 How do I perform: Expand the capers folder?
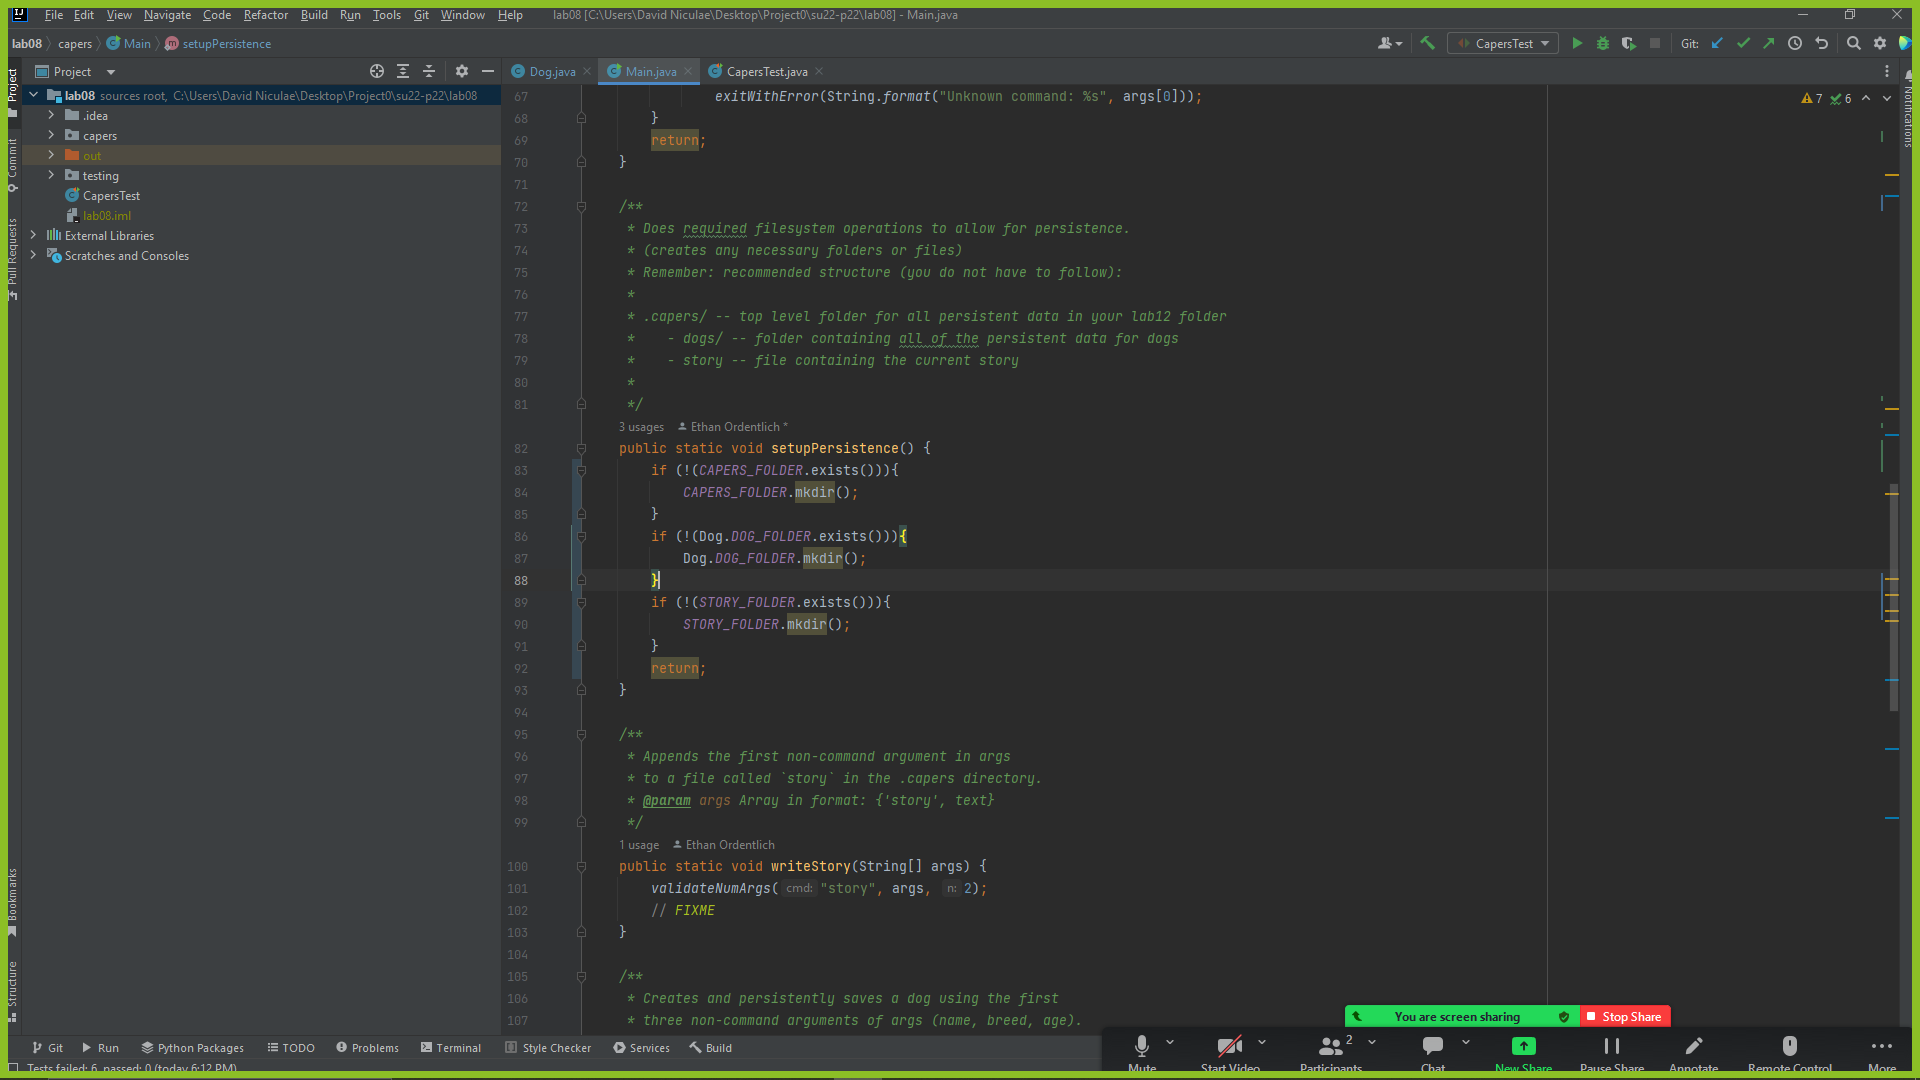[x=51, y=135]
